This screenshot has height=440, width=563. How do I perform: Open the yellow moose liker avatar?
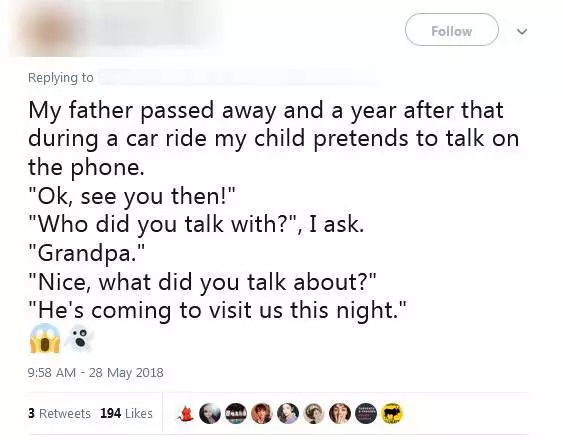(x=392, y=413)
